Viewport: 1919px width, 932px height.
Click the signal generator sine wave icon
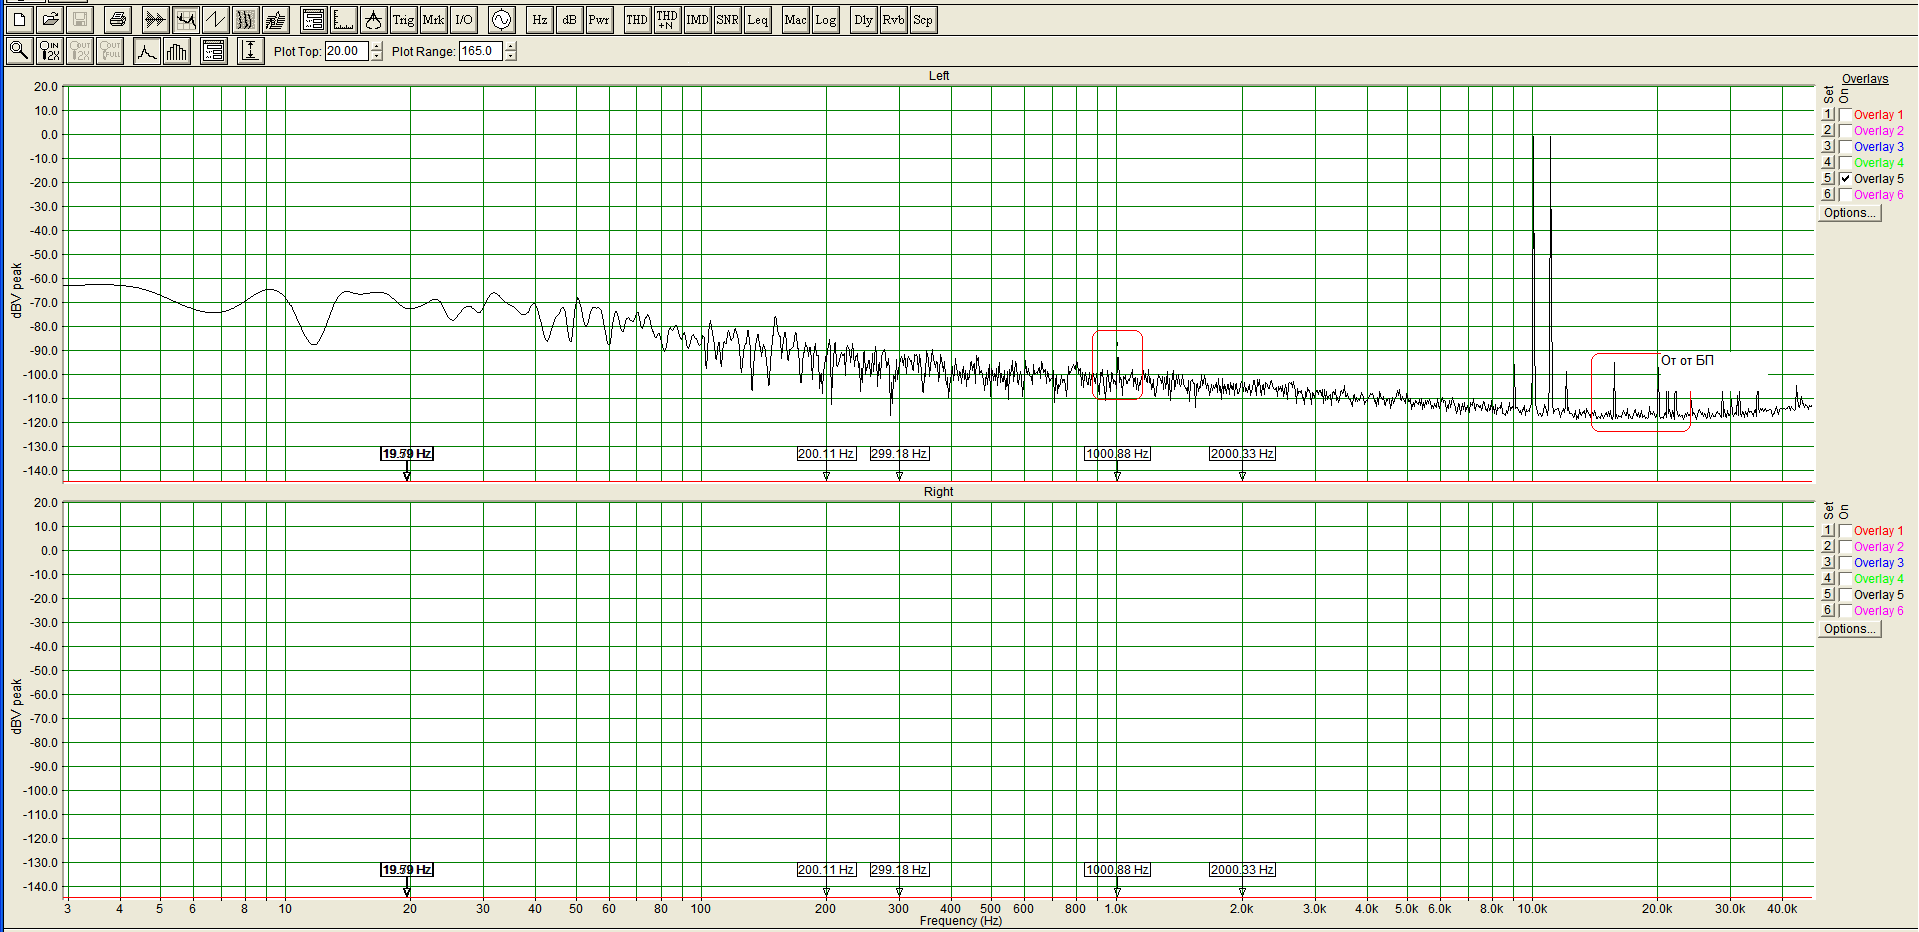point(501,19)
